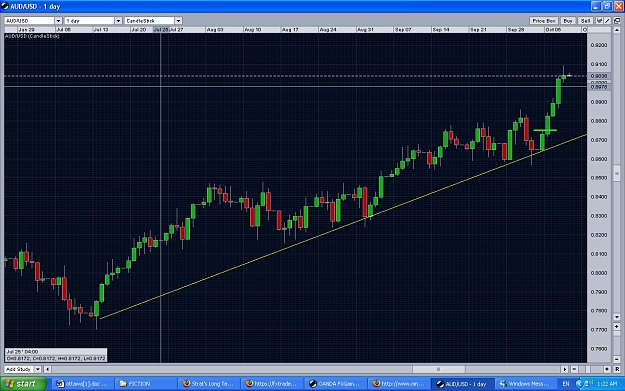Click the Sell button
Screen dimensions: 625x391
(x=586, y=21)
